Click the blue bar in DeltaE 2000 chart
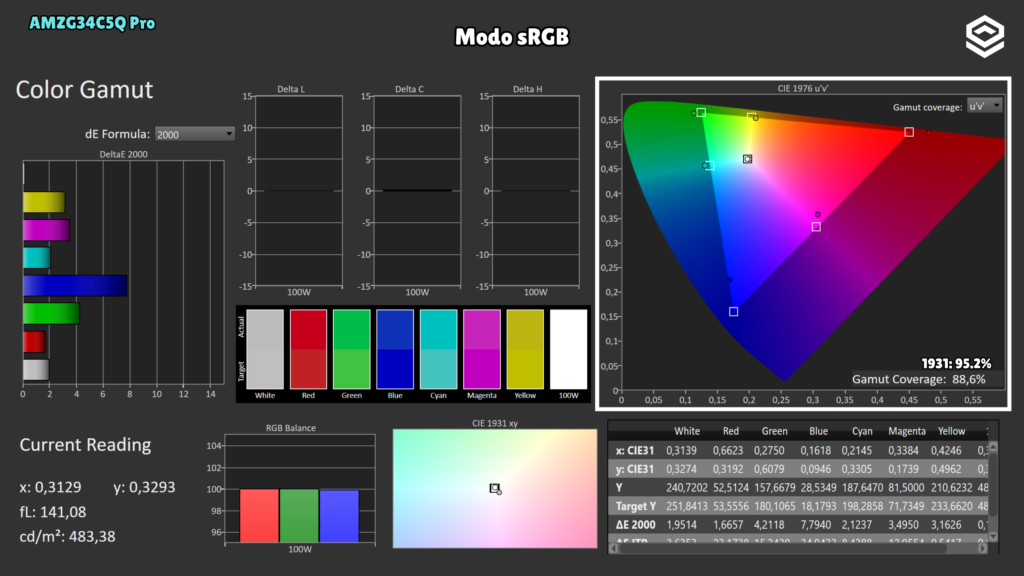Viewport: 1024px width, 576px height. (75, 286)
